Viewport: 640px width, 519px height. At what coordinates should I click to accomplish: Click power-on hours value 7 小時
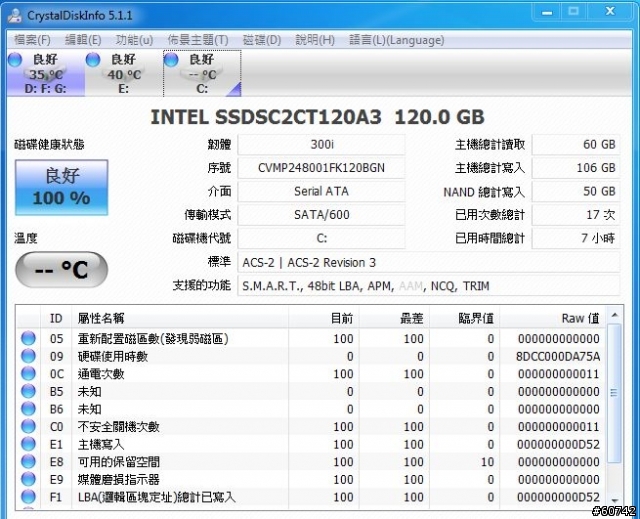(576, 238)
